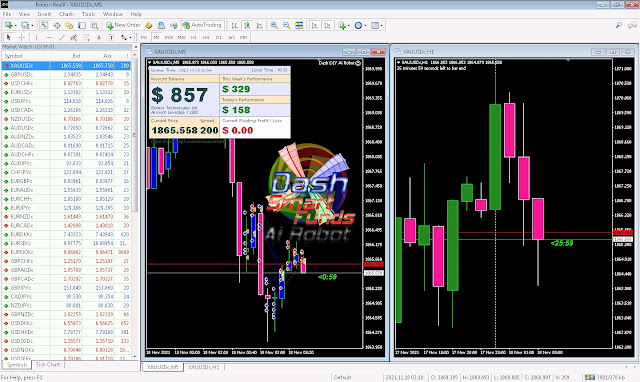Open the Insert menu
The width and height of the screenshot is (640, 382).
44,14
